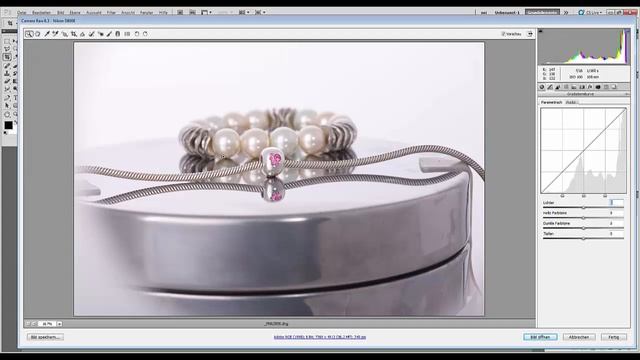640x360 pixels.
Task: Select the Color Sampler tool
Action: [56, 34]
